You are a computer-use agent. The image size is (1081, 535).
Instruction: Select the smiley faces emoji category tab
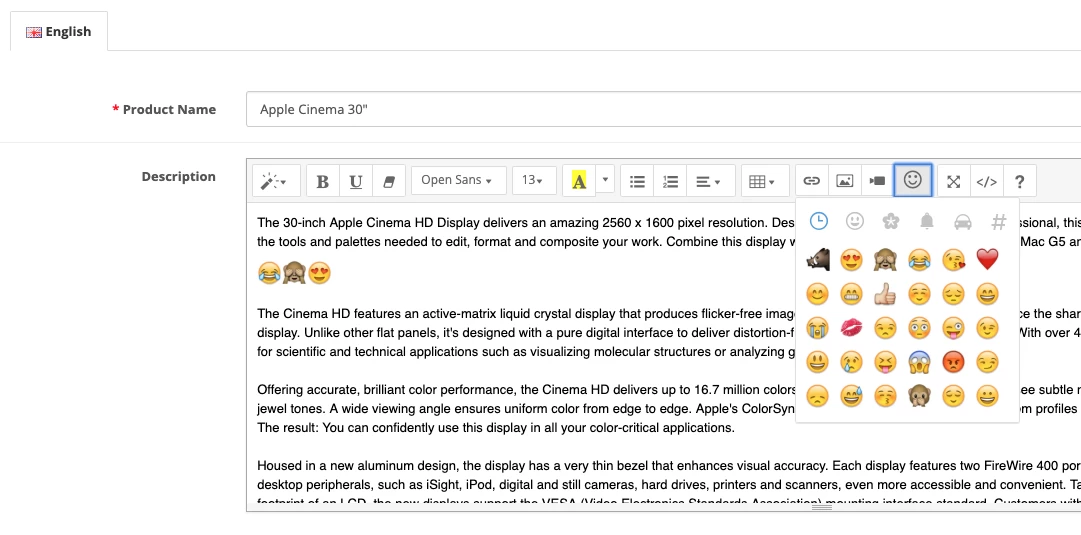pyautogui.click(x=855, y=221)
